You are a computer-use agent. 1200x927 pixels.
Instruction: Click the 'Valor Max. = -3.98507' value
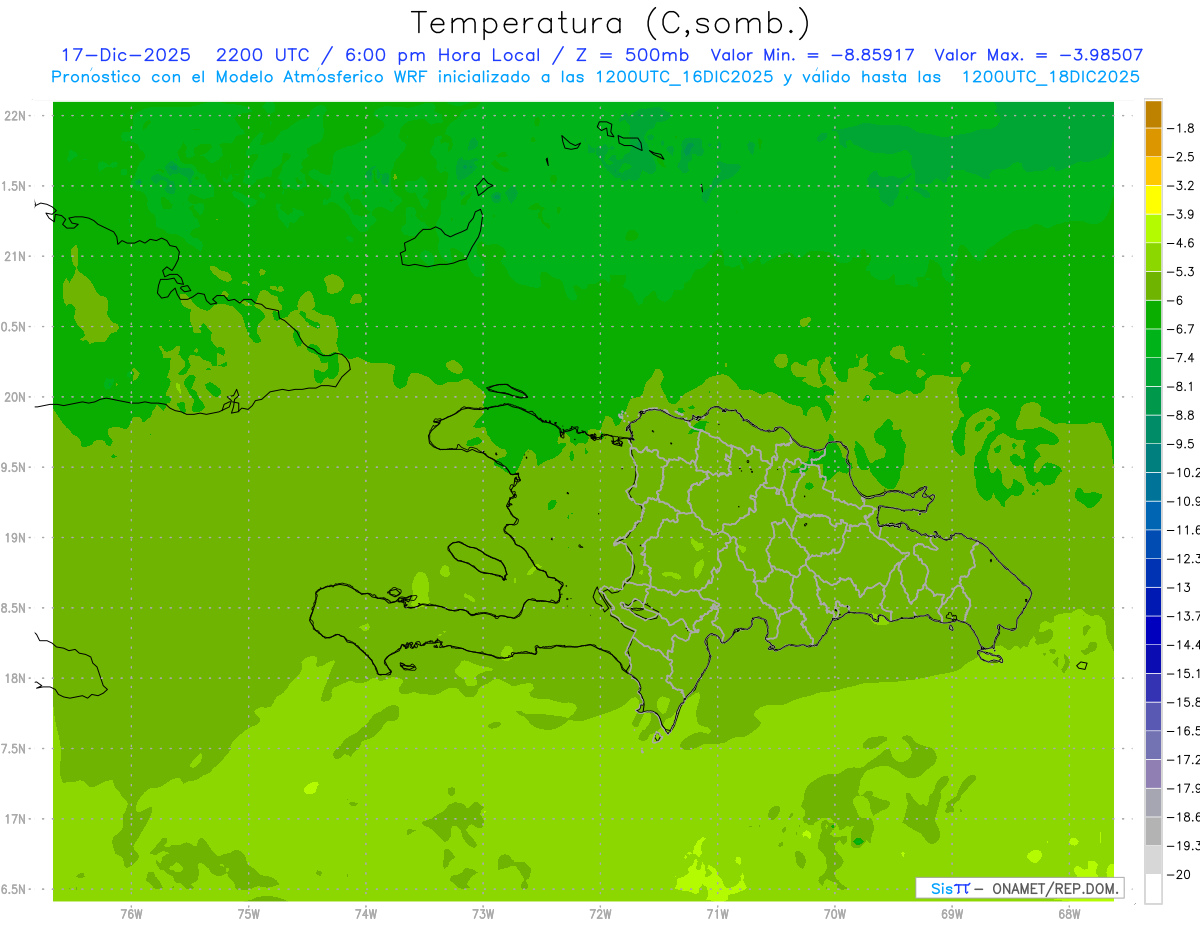[1039, 55]
